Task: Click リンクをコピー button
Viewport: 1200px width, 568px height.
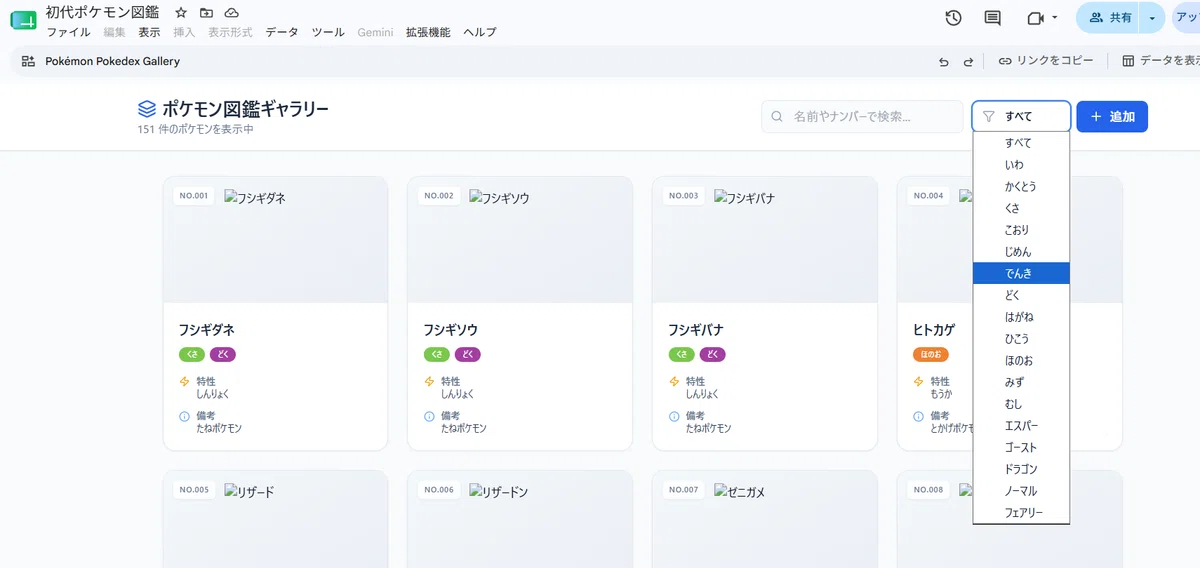Action: pyautogui.click(x=1045, y=61)
